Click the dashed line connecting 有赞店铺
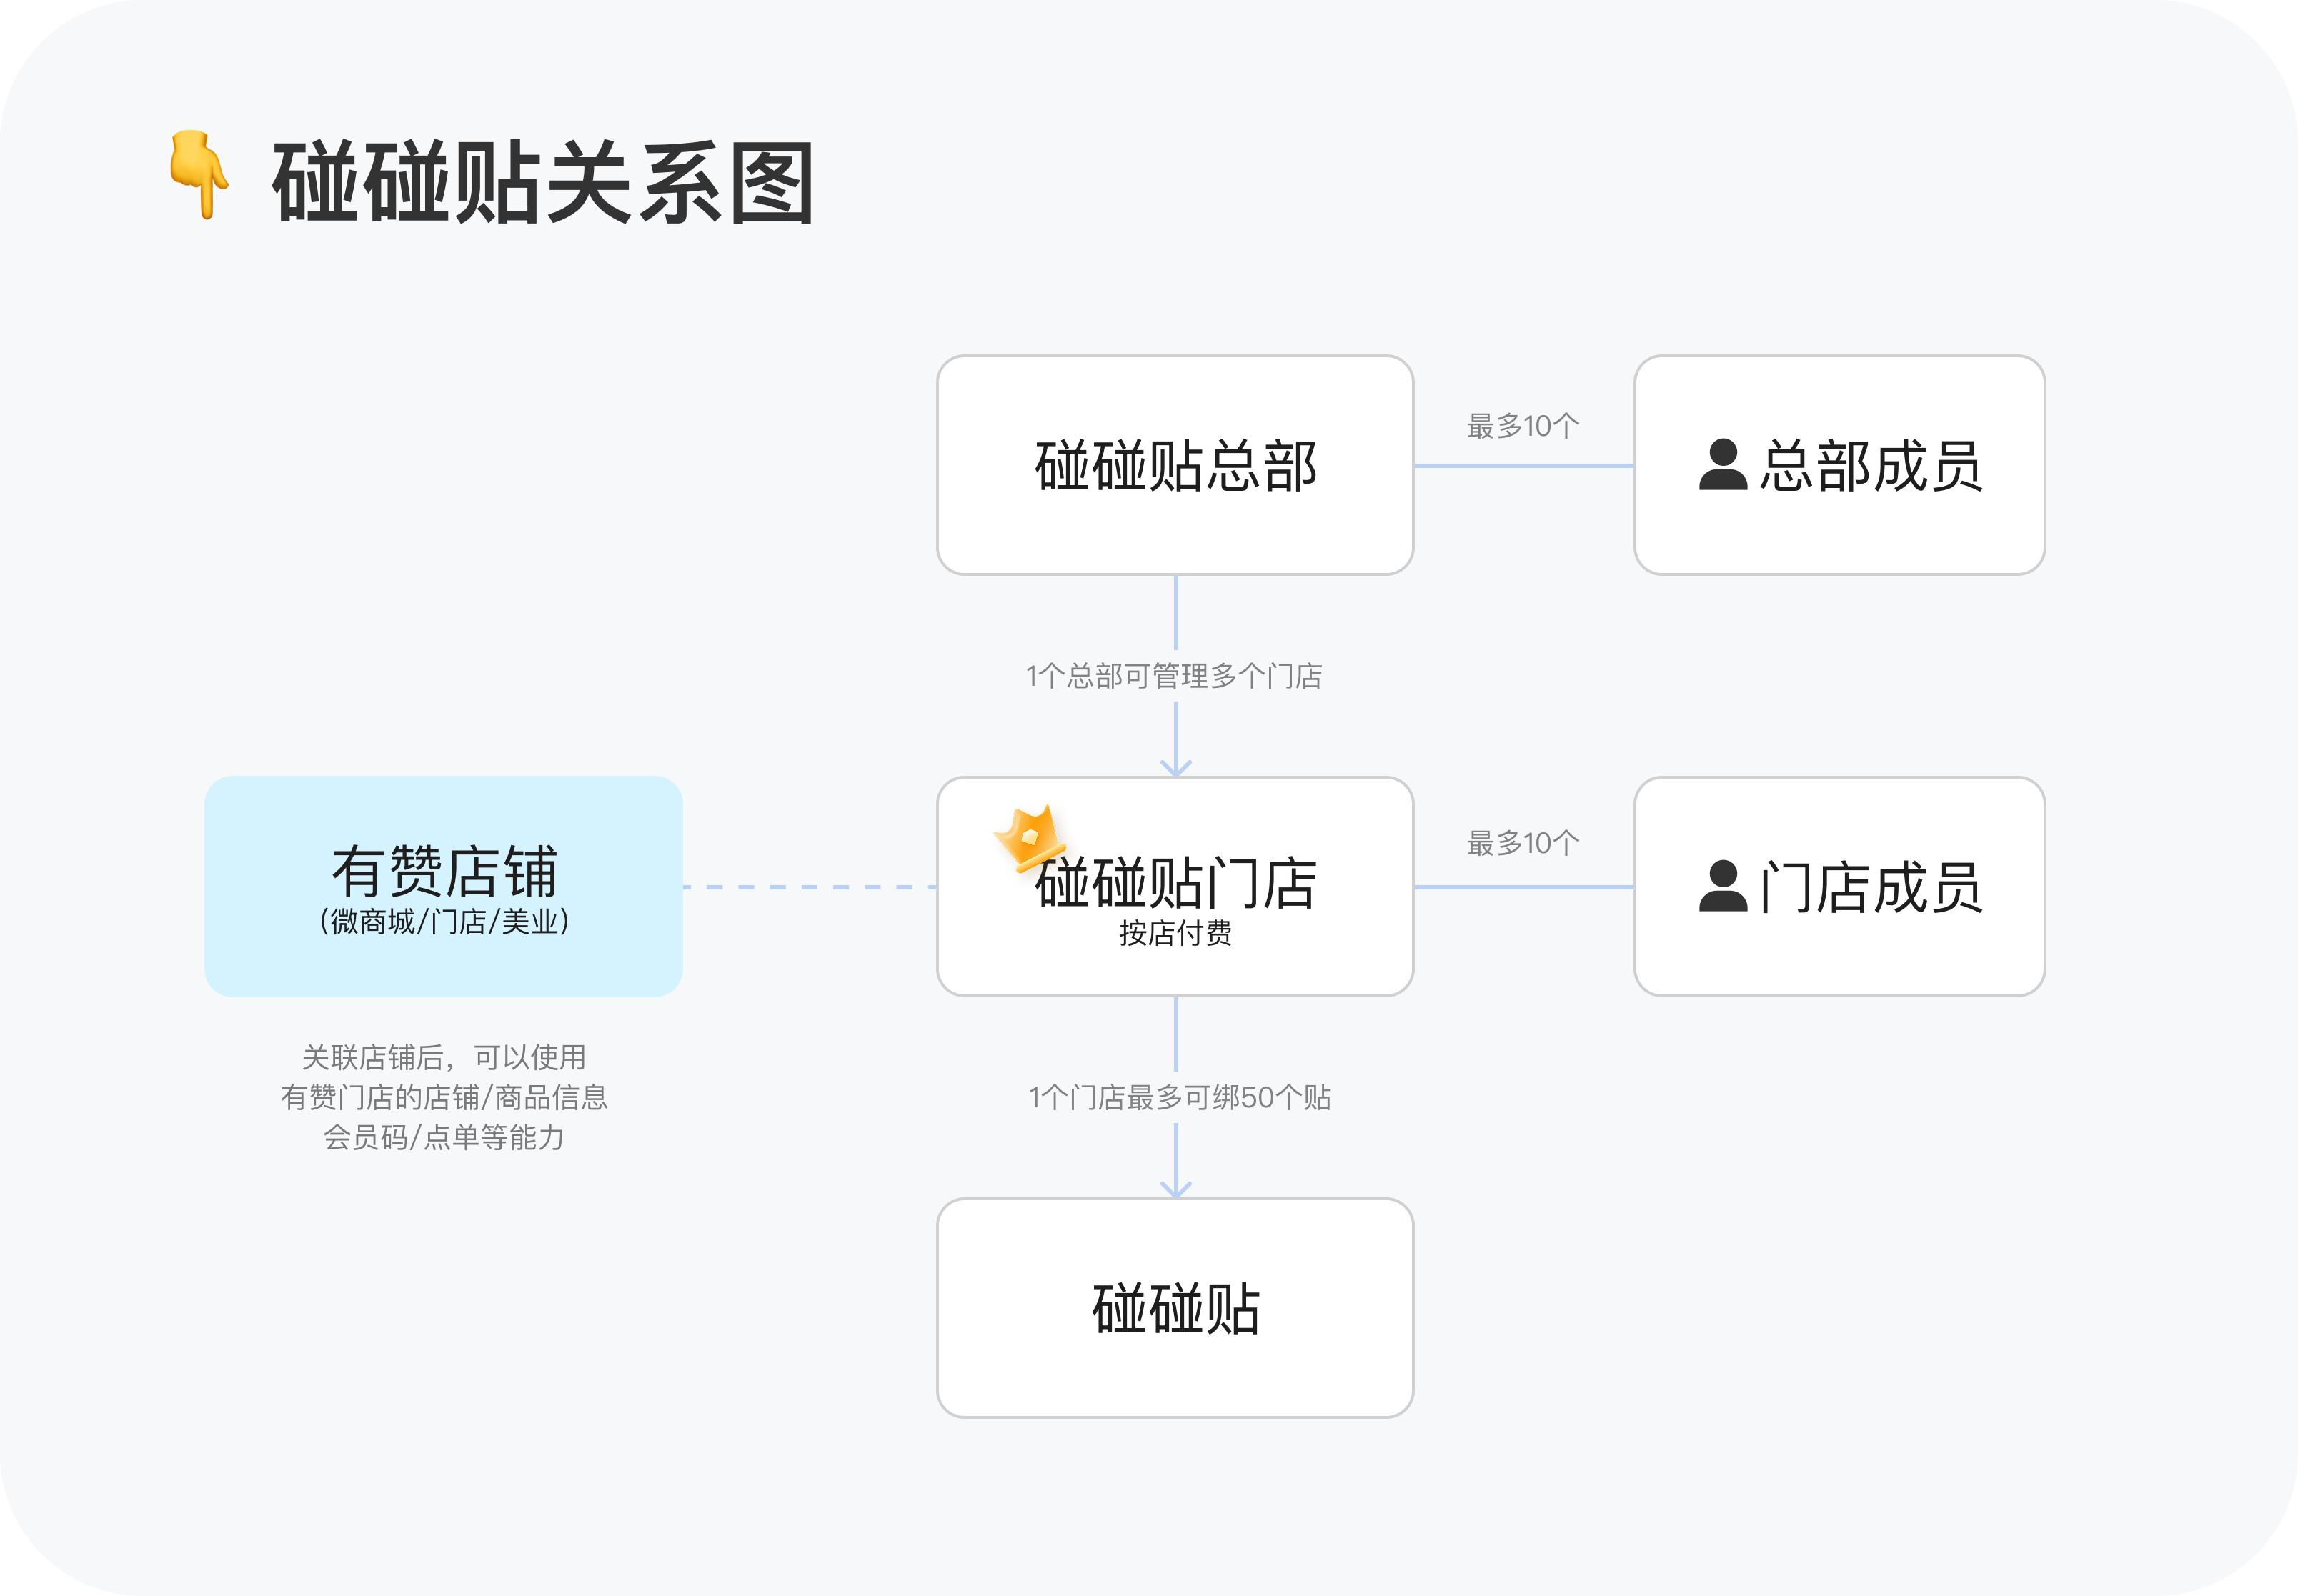Image resolution: width=2298 pixels, height=1596 pixels. [809, 887]
